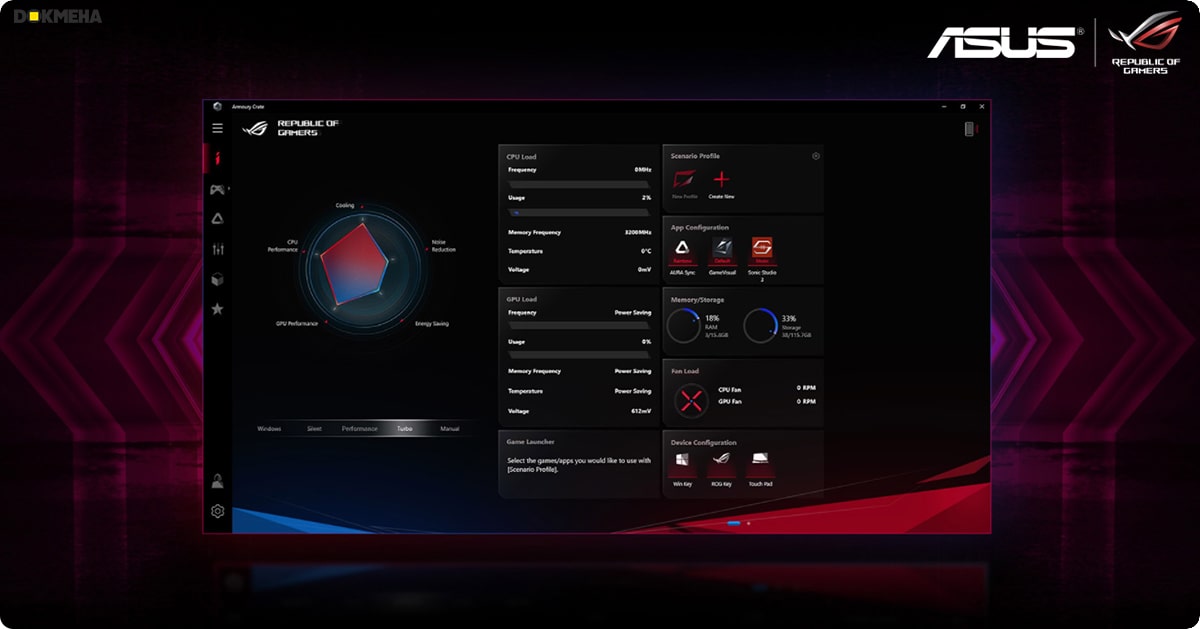
Task: Click the Republic of Gamers logo
Action: tap(291, 128)
